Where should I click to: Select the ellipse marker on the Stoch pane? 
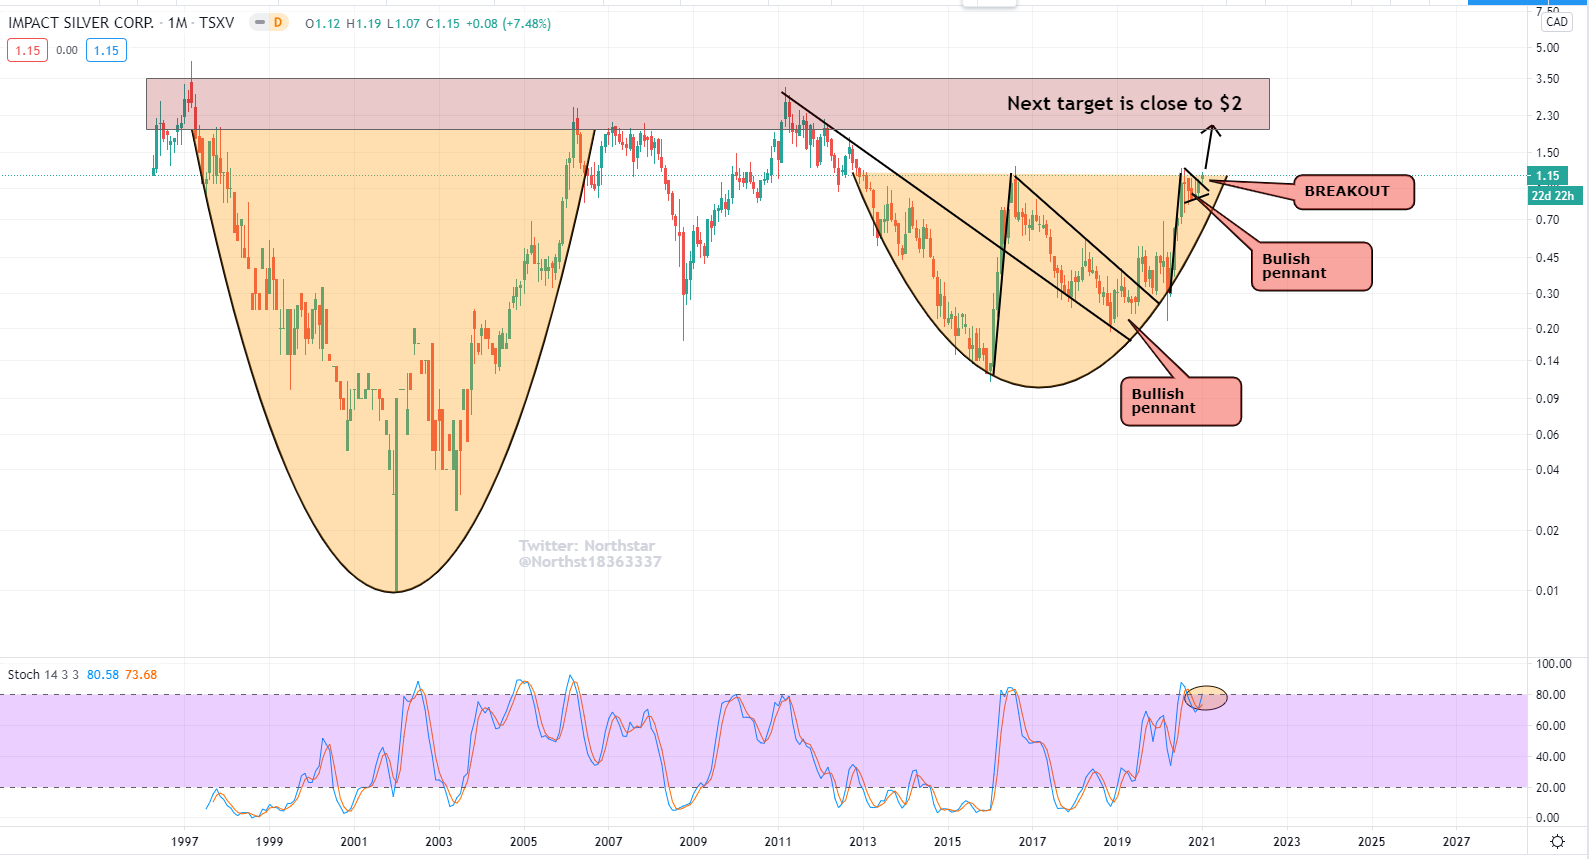[1205, 698]
